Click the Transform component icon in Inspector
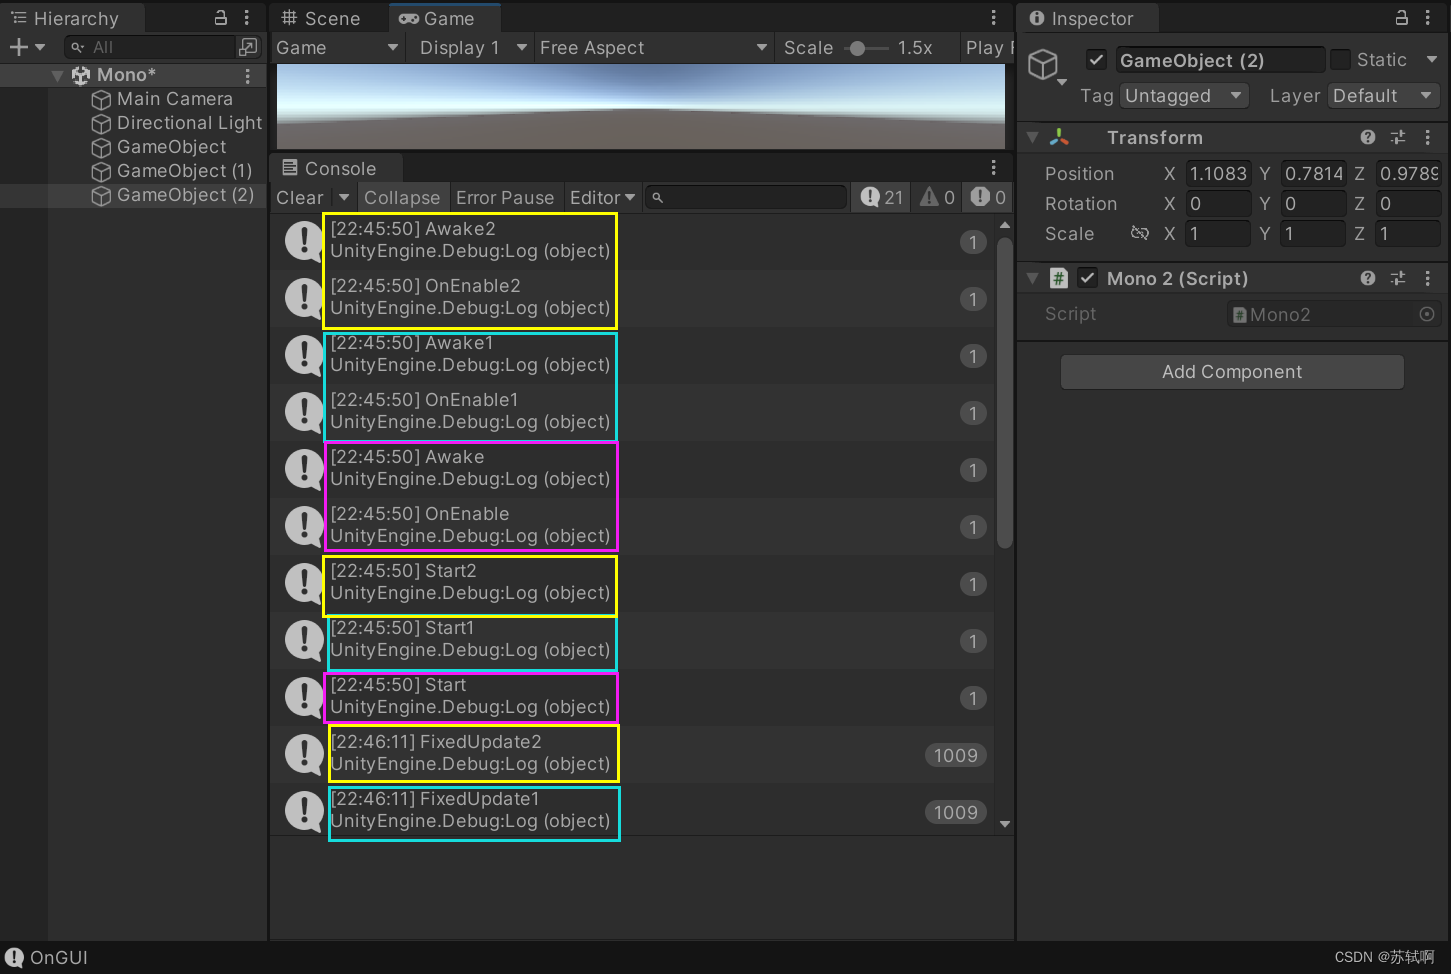This screenshot has height=974, width=1451. pos(1060,137)
